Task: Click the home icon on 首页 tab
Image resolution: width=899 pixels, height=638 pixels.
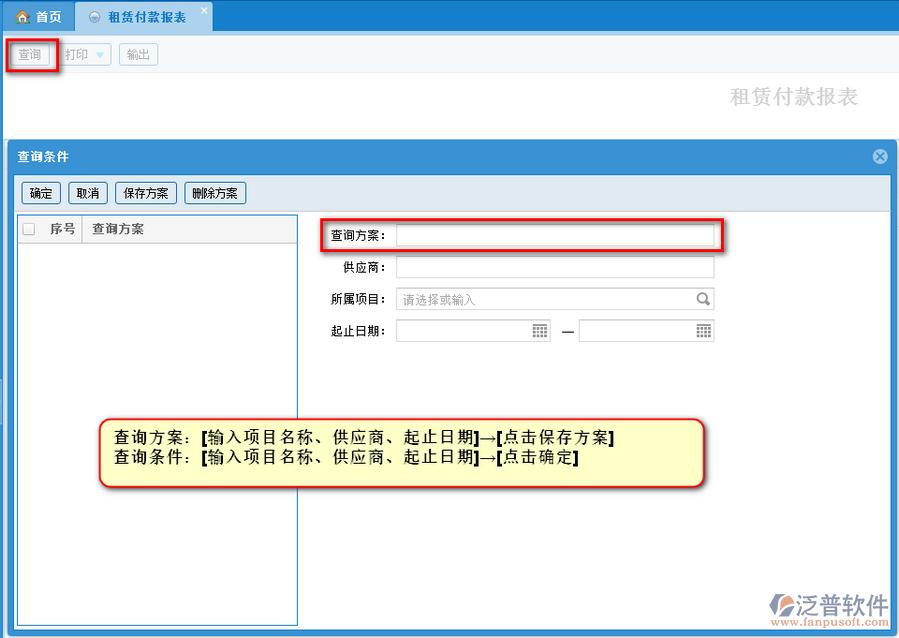Action: coord(23,17)
